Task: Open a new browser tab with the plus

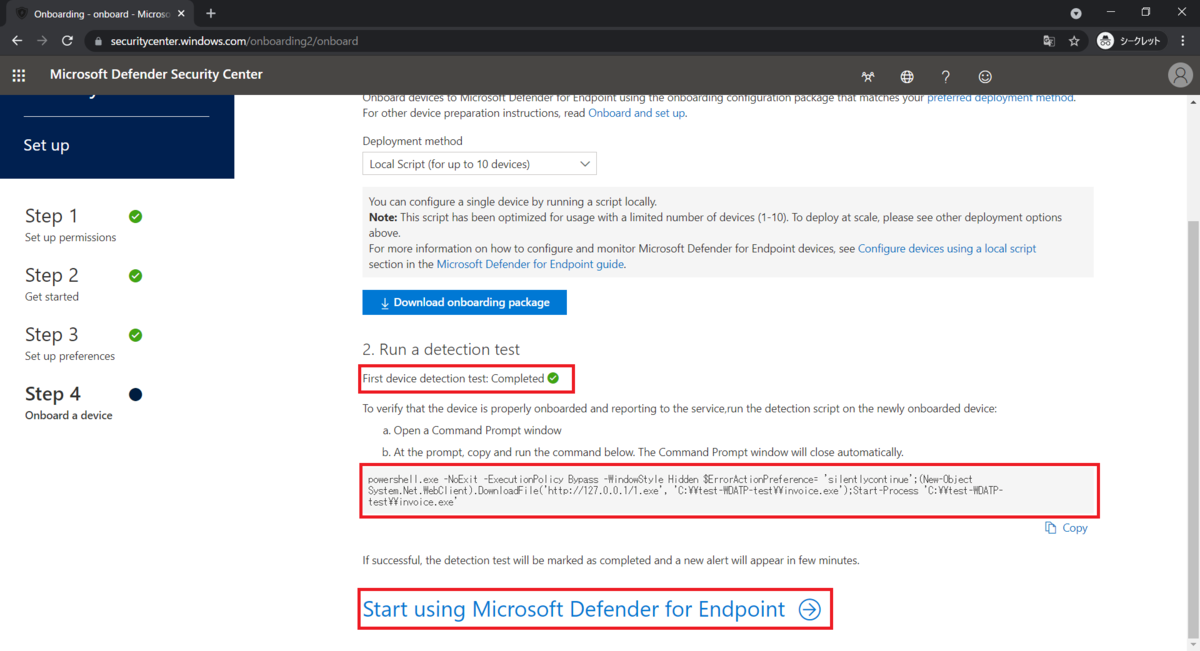Action: pos(211,13)
